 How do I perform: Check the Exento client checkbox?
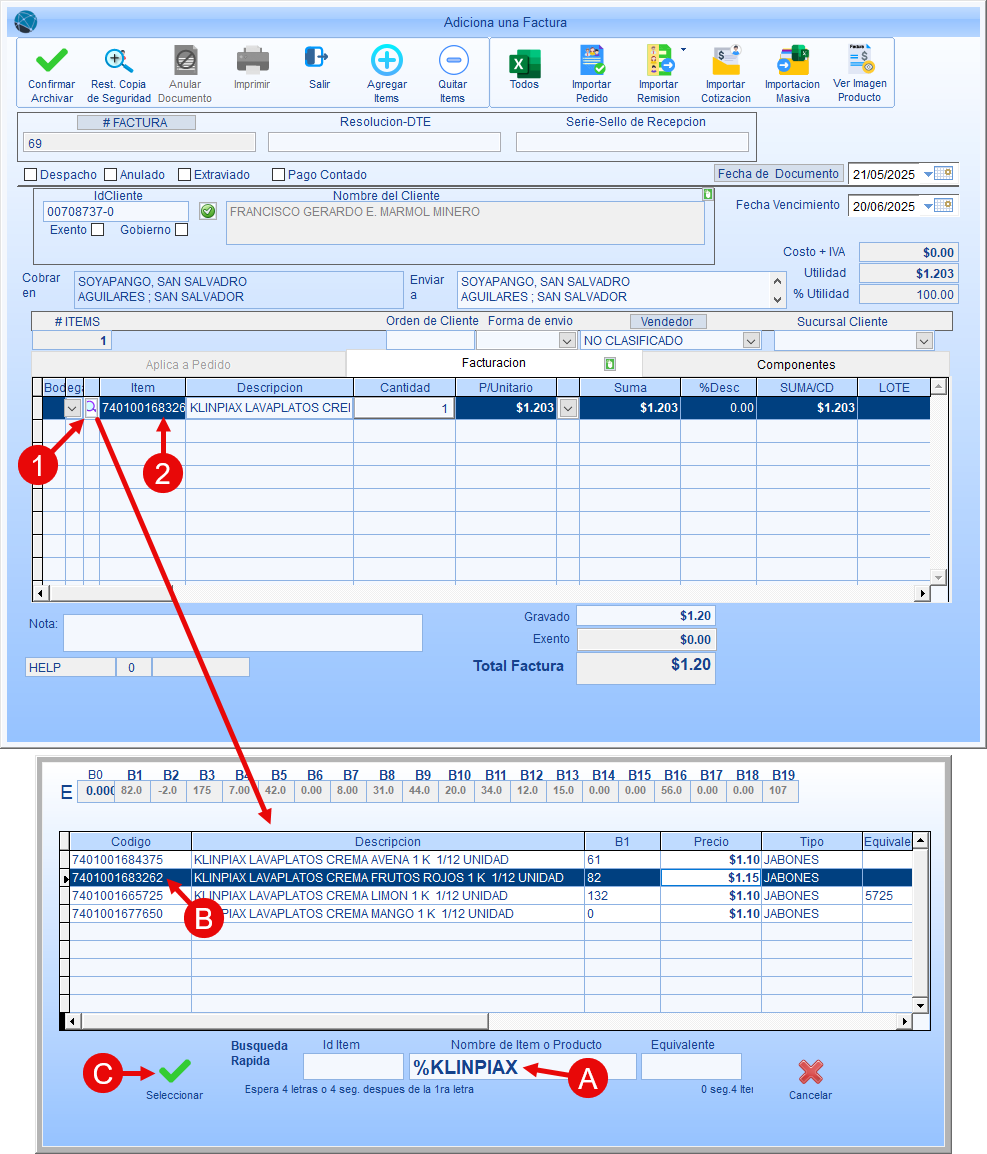click(97, 230)
